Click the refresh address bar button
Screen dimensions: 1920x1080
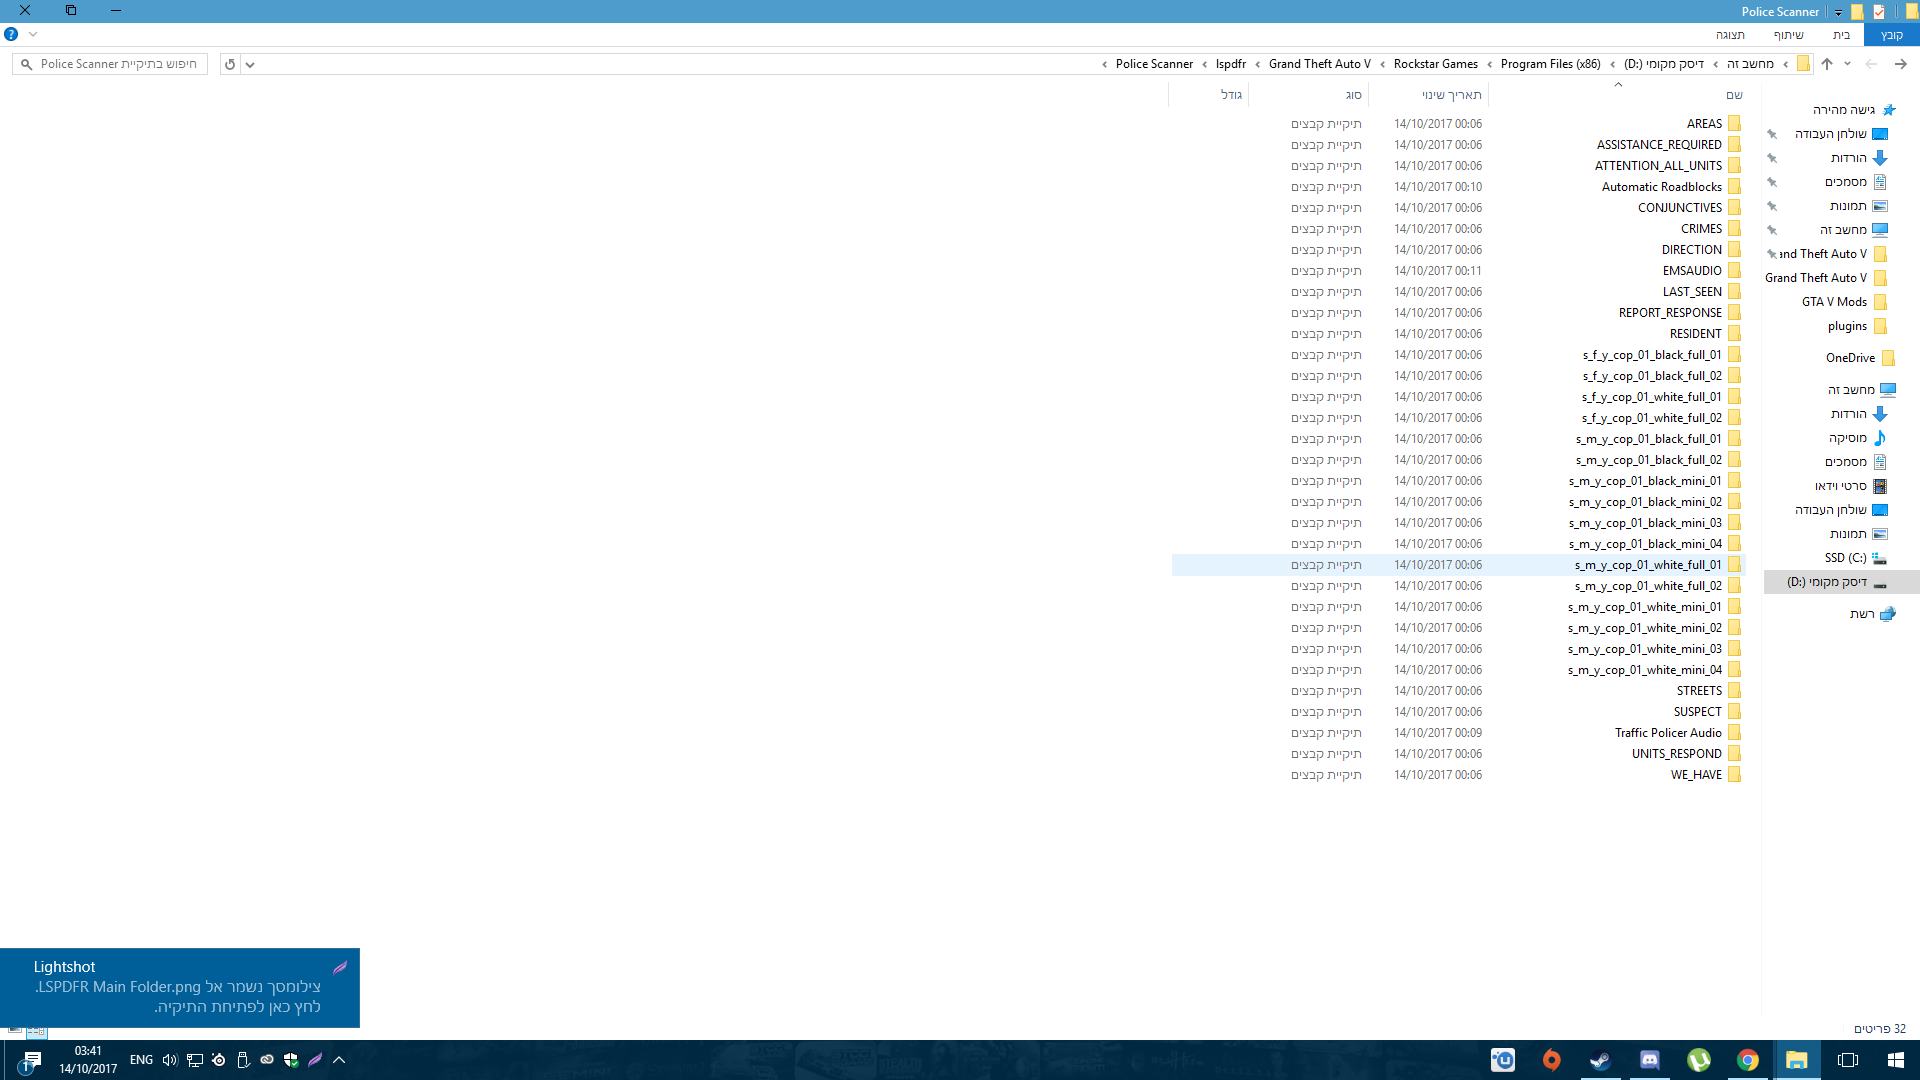point(230,64)
